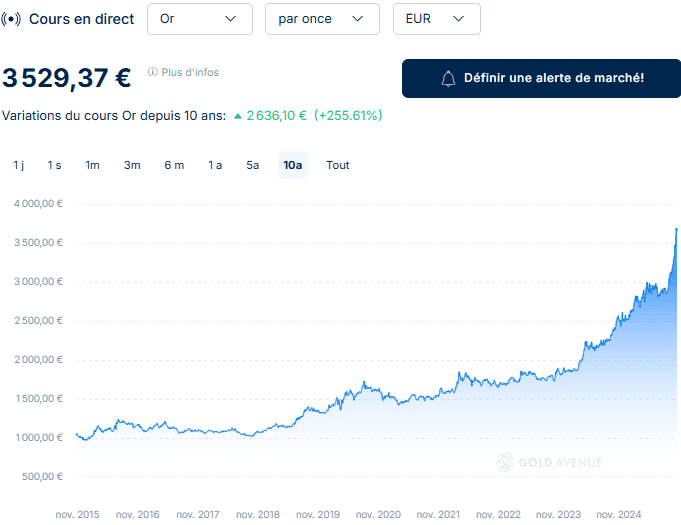
Task: Show the 1m chart period
Action: tap(92, 165)
